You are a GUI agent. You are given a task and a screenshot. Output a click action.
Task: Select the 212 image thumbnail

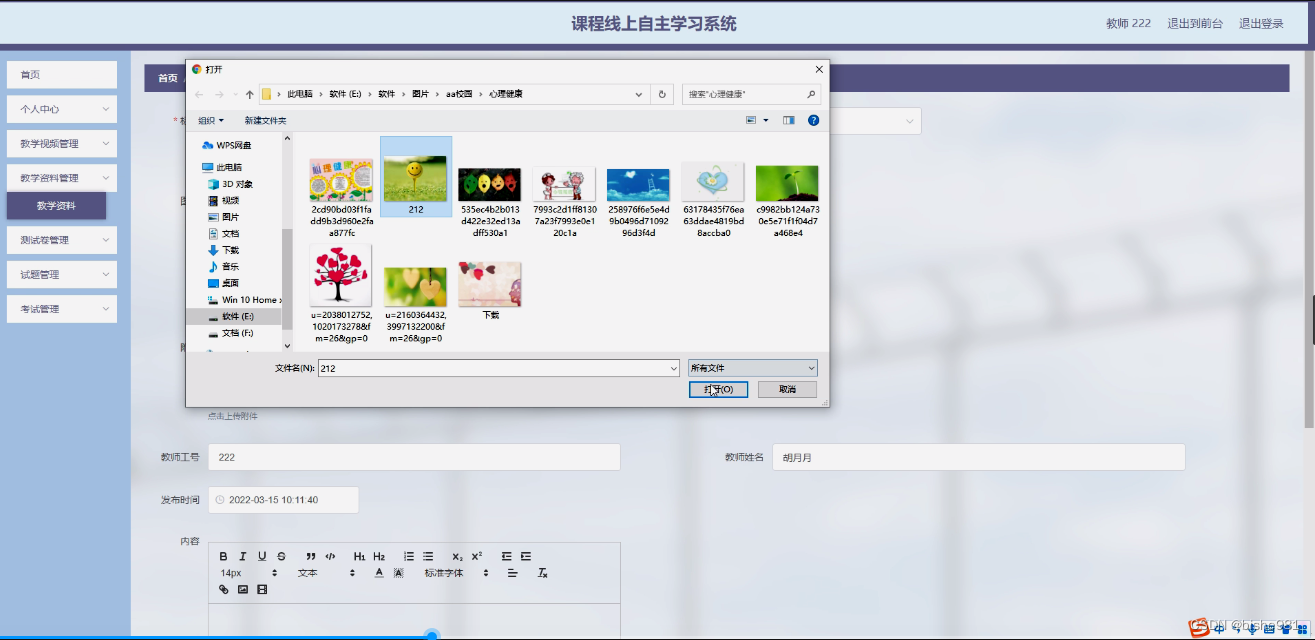415,175
